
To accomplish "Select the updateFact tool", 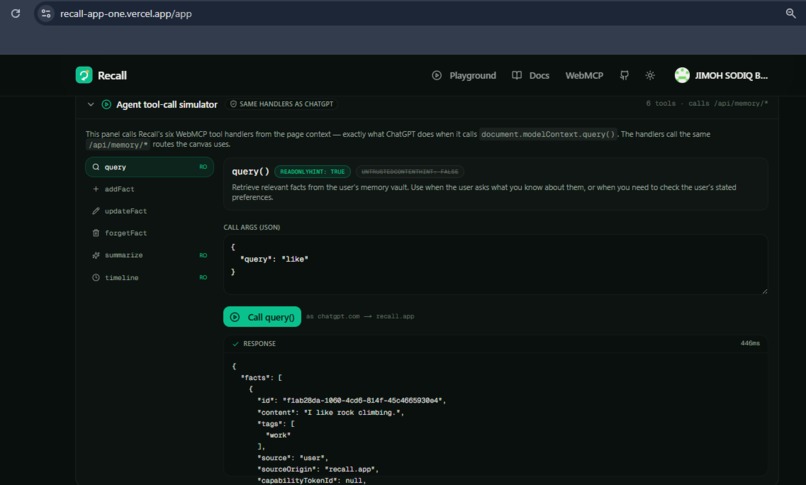I will pos(149,211).
